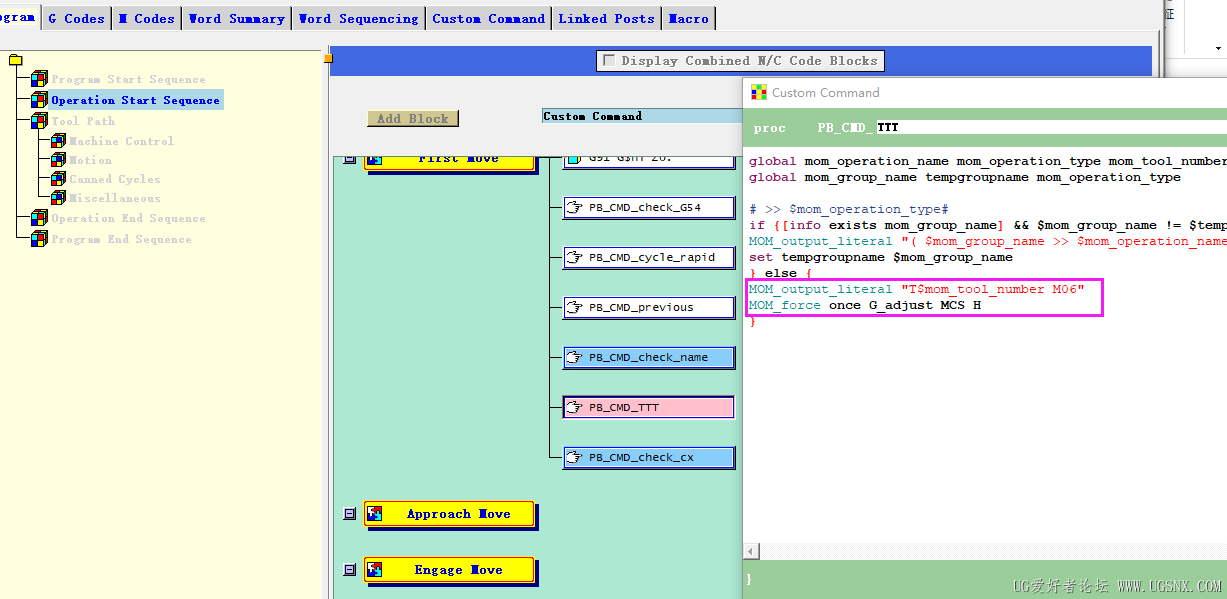Select the PB_CMD_previous block
The width and height of the screenshot is (1227, 599).
649,307
